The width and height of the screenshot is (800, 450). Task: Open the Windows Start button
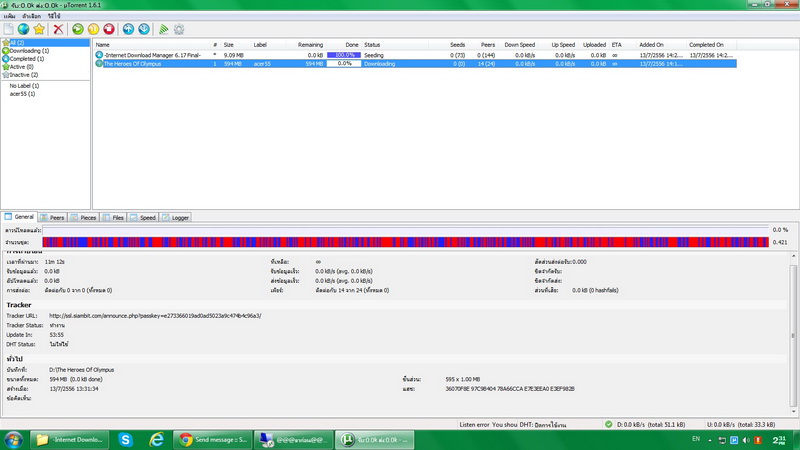(x=13, y=440)
